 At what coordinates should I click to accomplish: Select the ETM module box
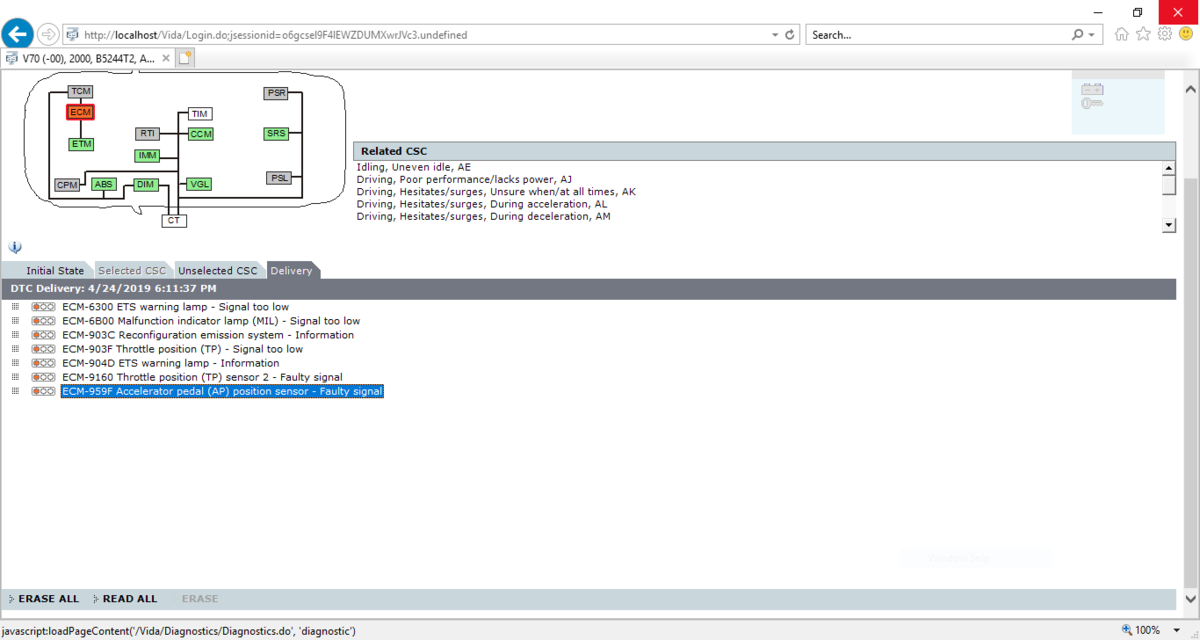pos(81,144)
